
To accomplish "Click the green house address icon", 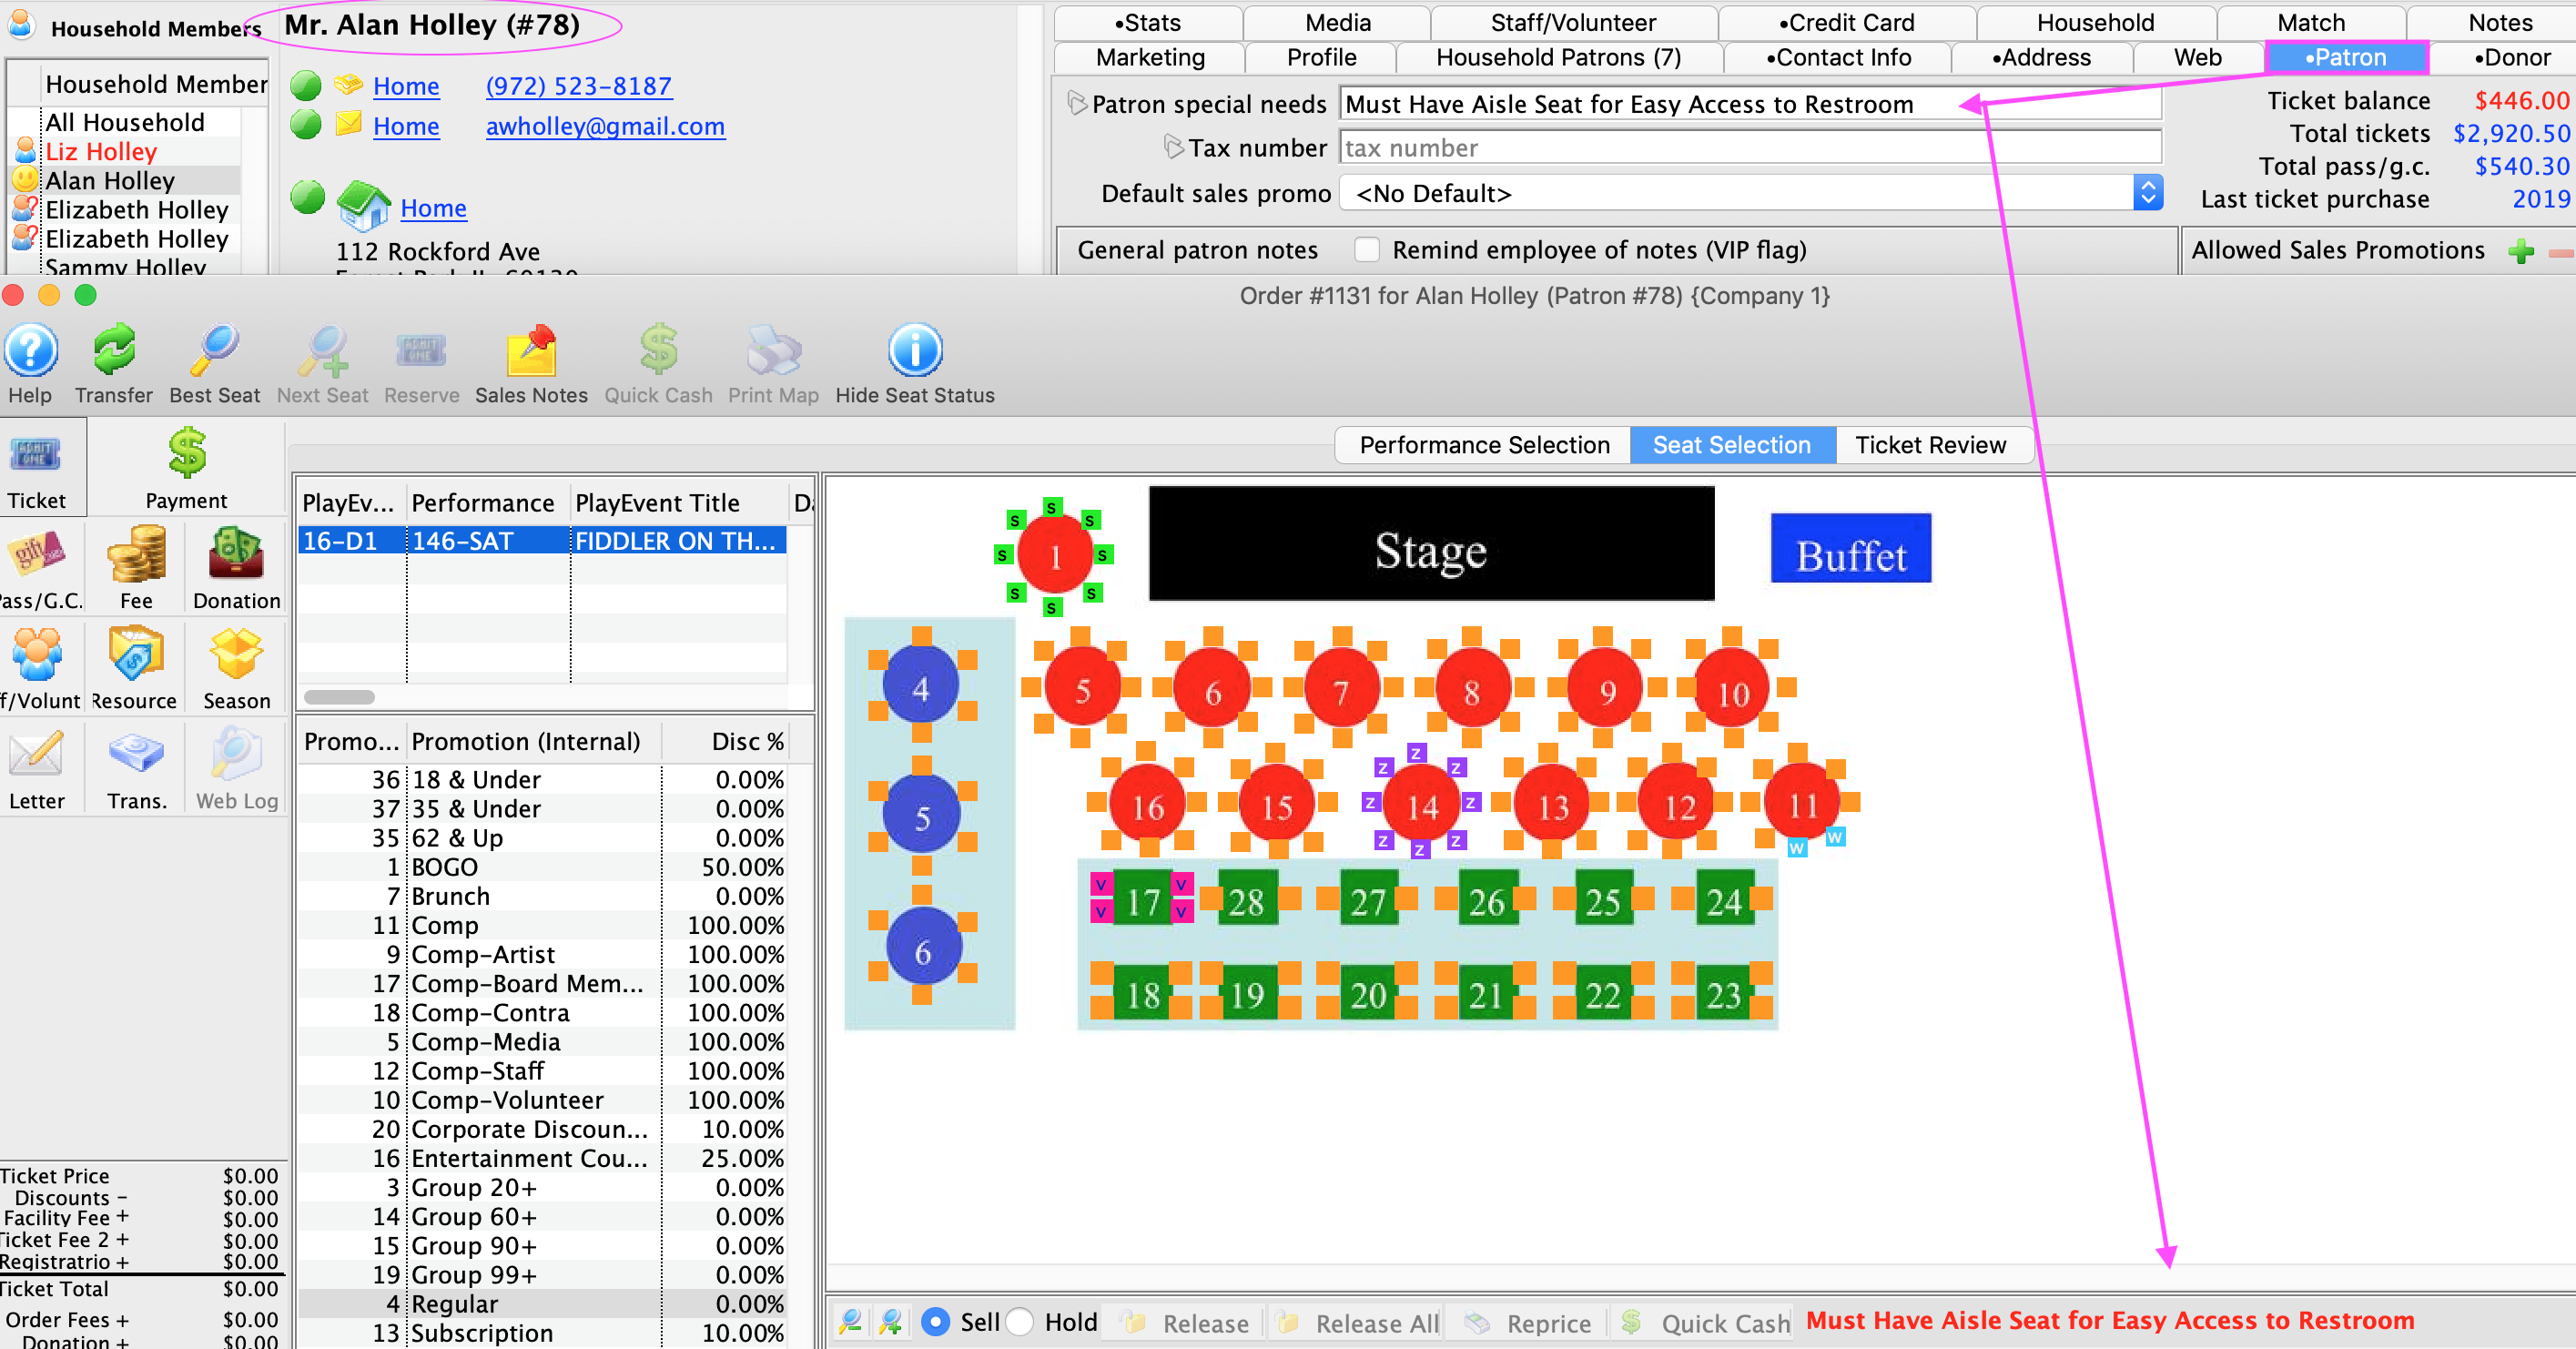I will point(362,205).
